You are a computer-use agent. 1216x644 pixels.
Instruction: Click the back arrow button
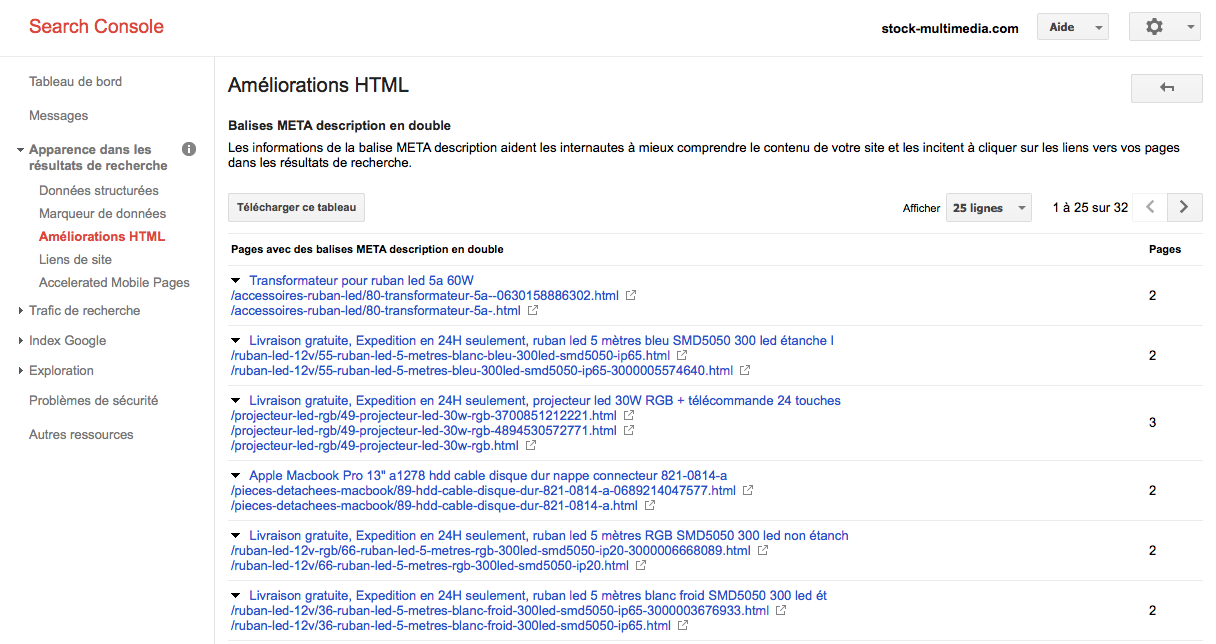coord(1166,88)
